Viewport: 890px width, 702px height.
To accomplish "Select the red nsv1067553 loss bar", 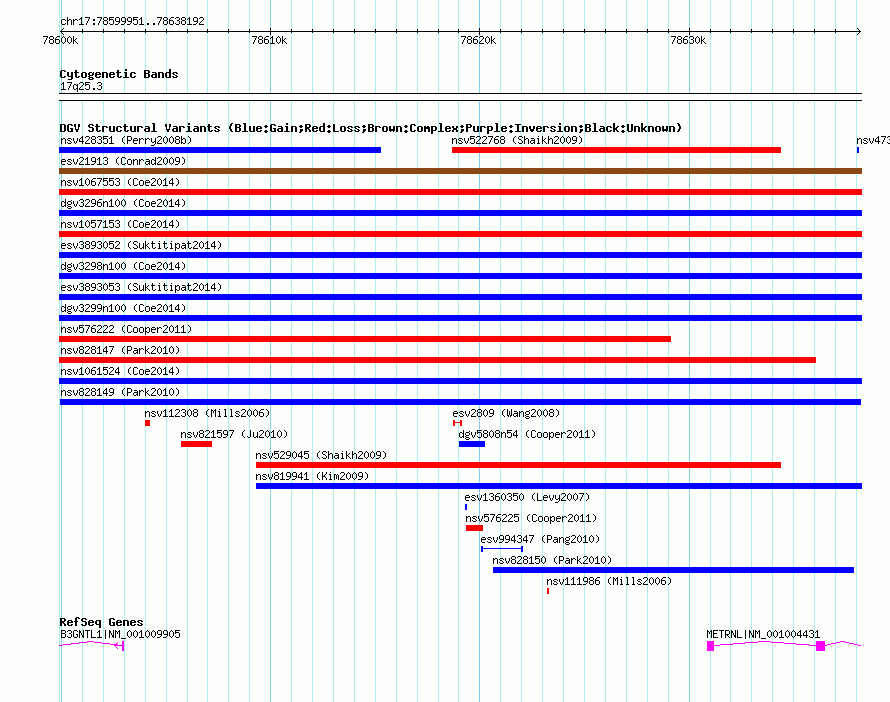I will point(460,192).
